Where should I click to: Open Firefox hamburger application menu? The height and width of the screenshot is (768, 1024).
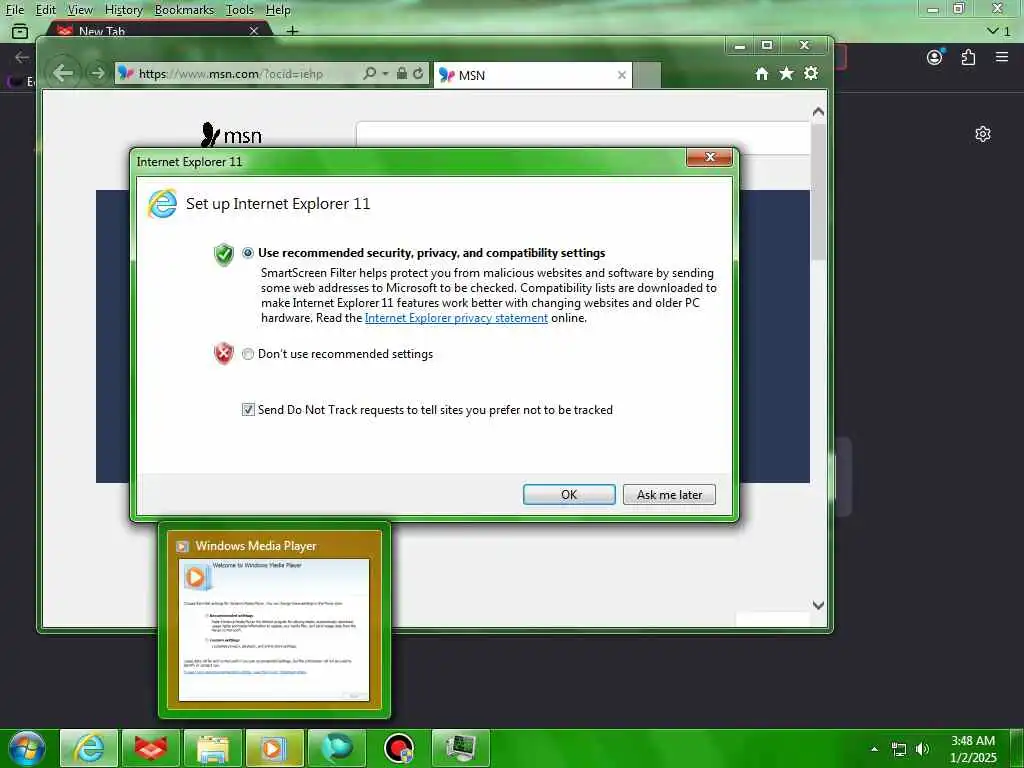point(1002,57)
